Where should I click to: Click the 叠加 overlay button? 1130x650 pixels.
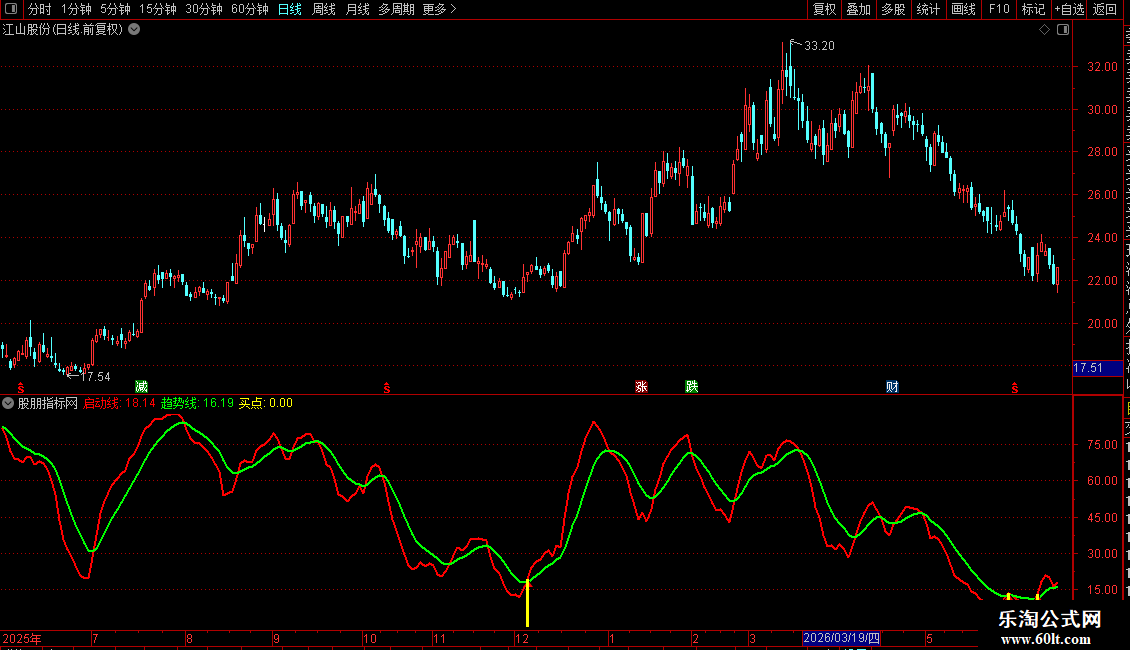pos(859,9)
